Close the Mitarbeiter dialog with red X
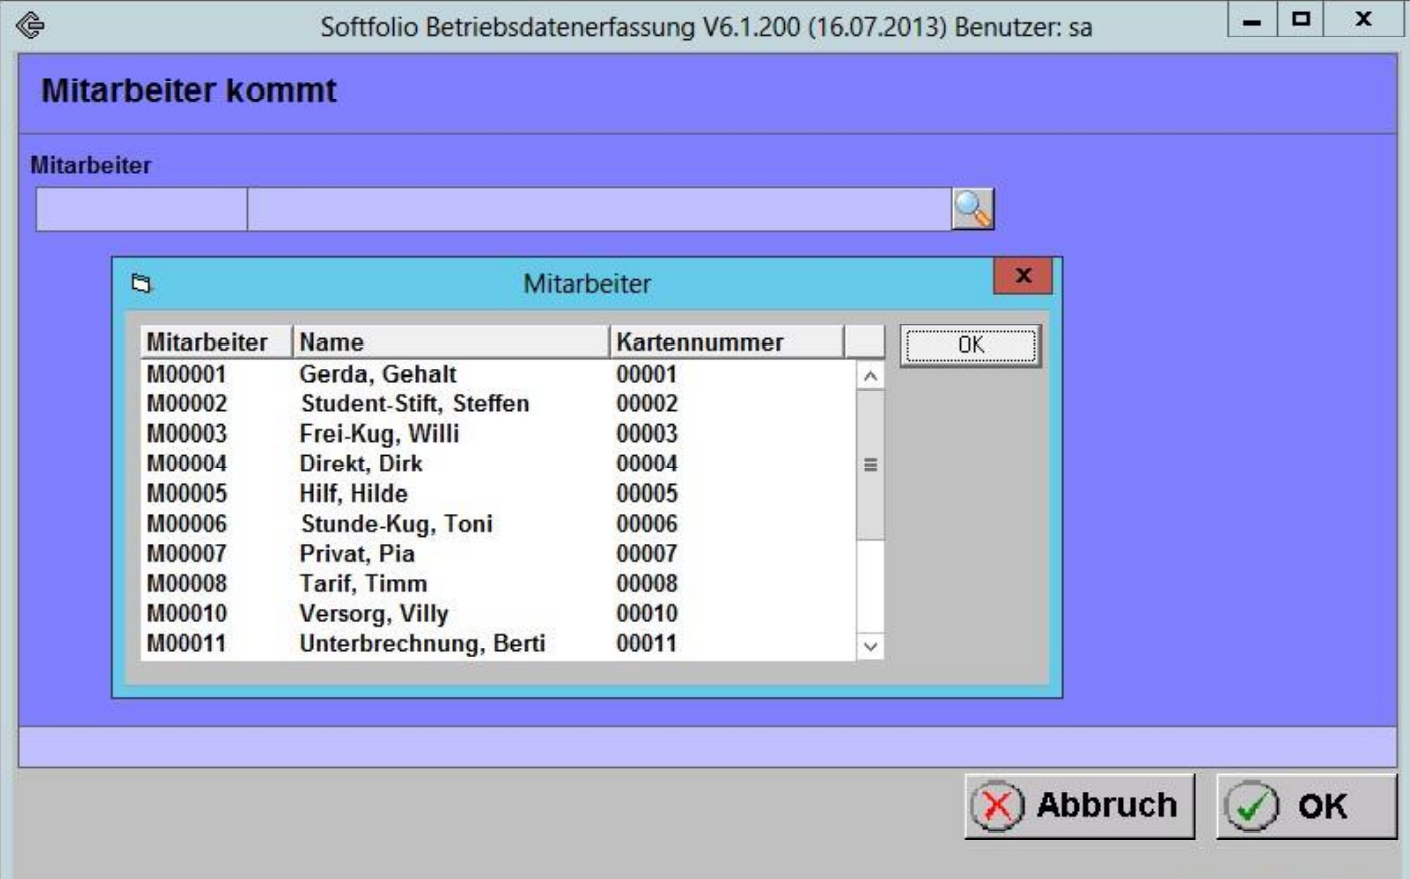 (x=1022, y=276)
